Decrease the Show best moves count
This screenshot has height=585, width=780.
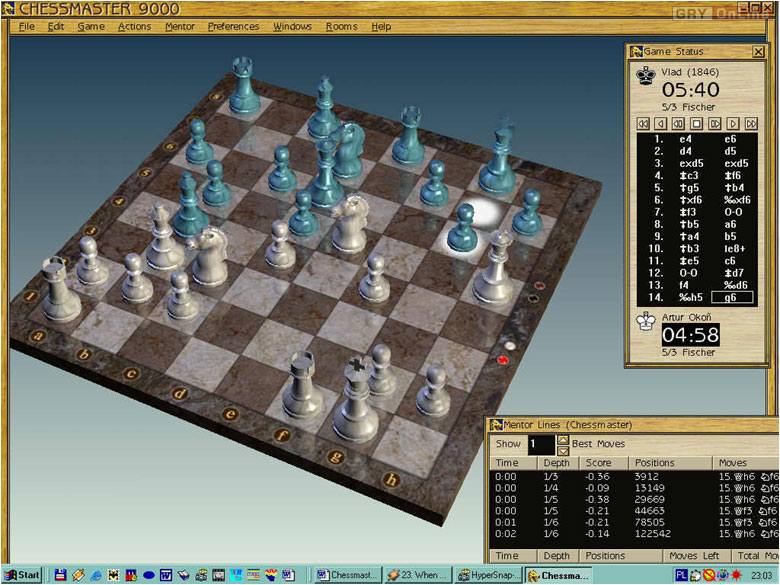pyautogui.click(x=563, y=450)
